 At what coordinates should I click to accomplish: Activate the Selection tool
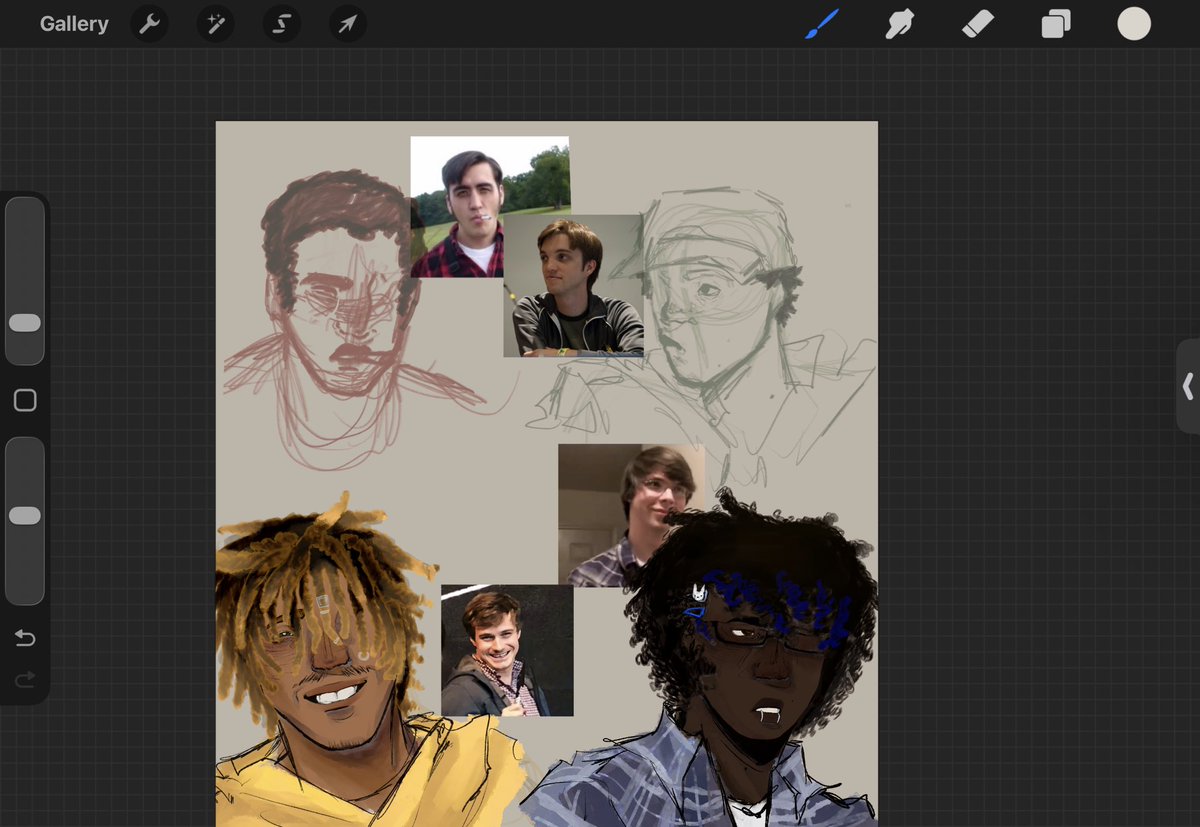point(282,24)
